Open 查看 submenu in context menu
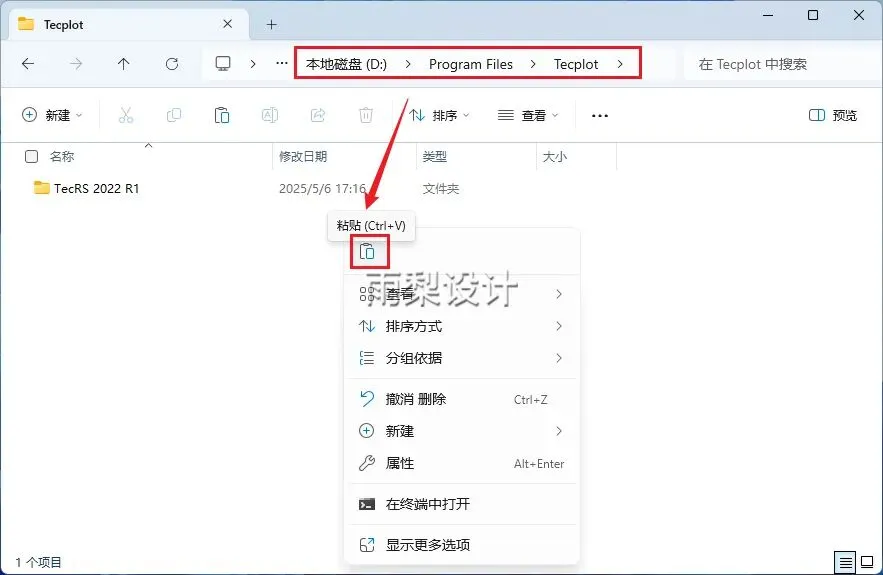 tap(462, 294)
